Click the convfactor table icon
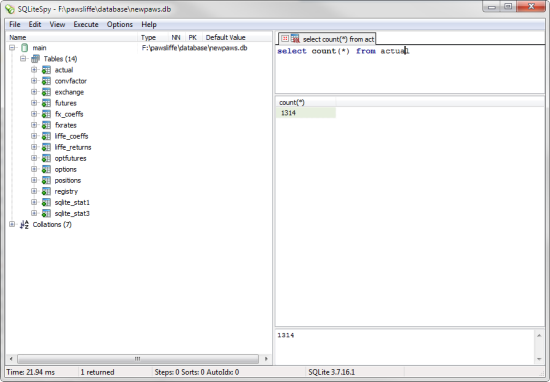Image resolution: width=550 pixels, height=382 pixels. [46, 81]
